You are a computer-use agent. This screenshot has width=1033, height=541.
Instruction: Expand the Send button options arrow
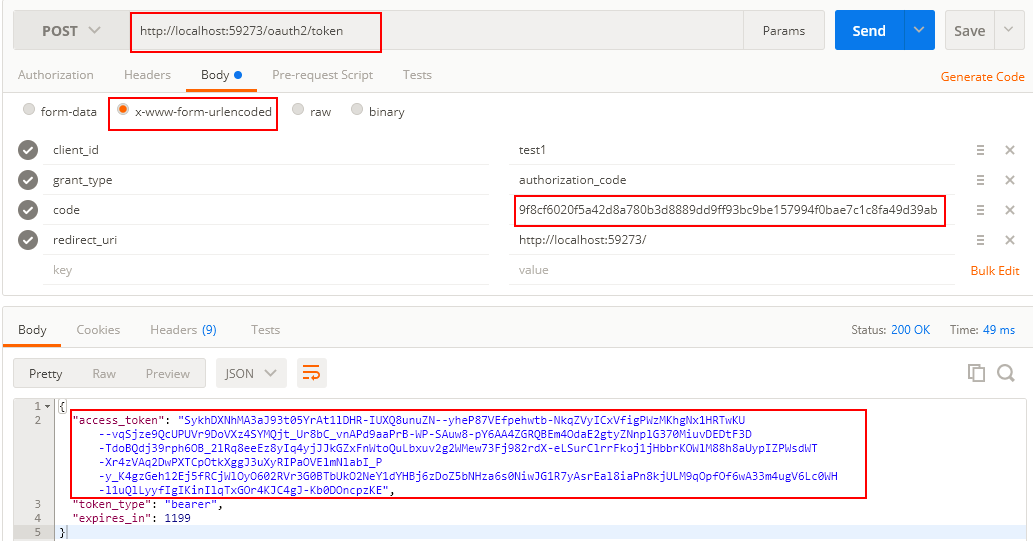919,30
